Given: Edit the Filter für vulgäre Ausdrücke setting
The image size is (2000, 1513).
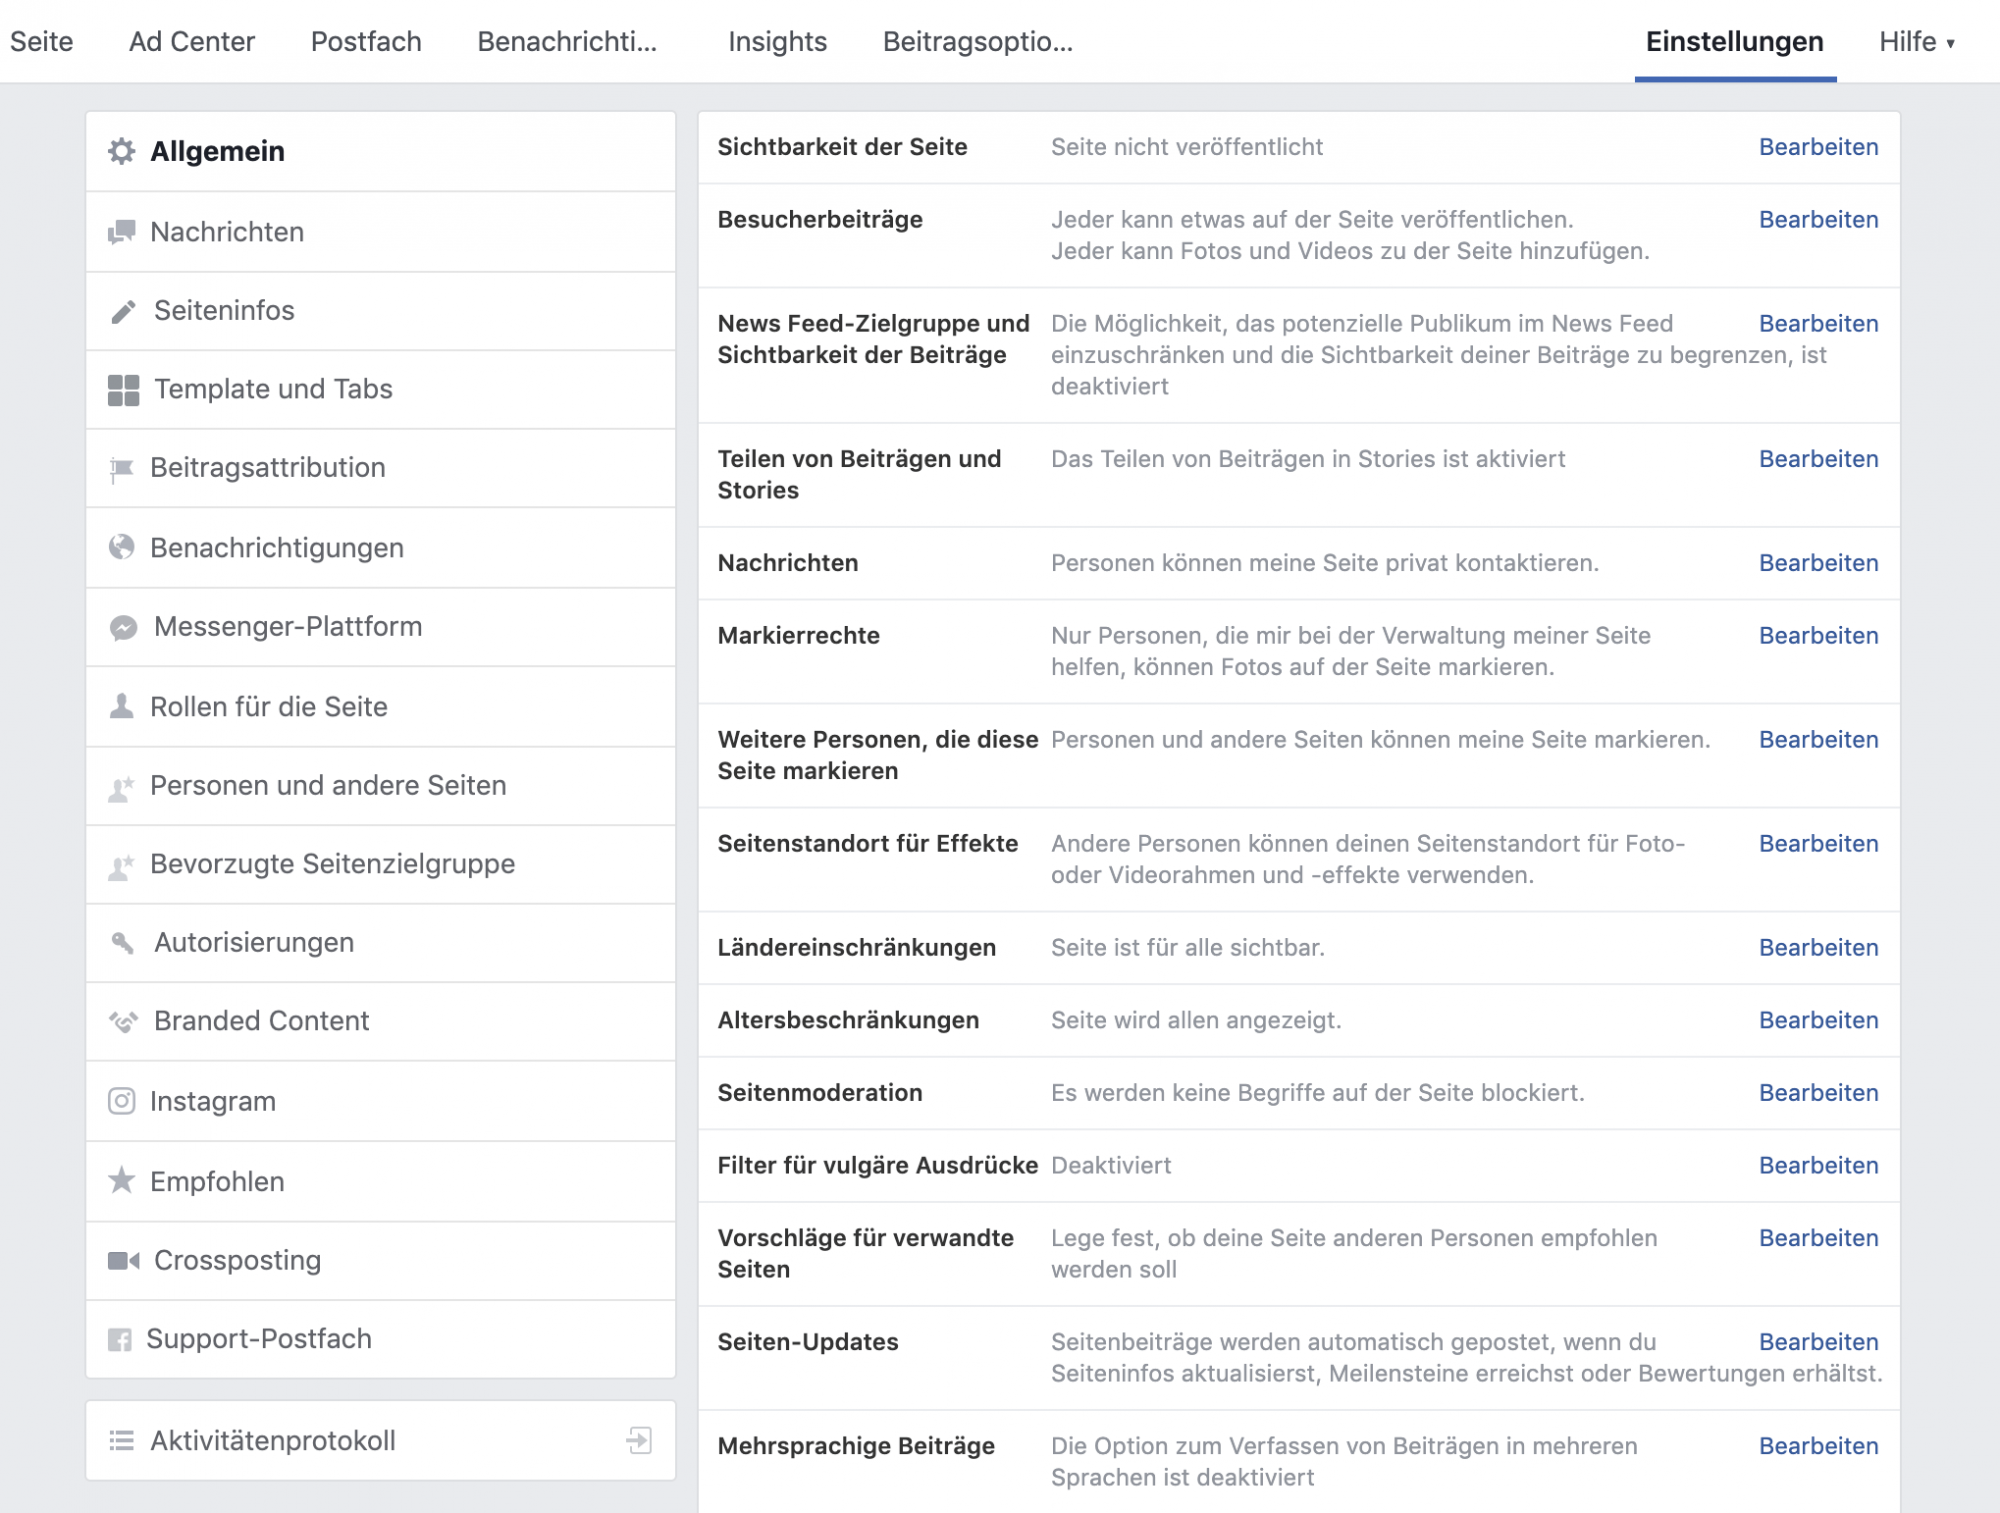Looking at the screenshot, I should (1818, 1165).
